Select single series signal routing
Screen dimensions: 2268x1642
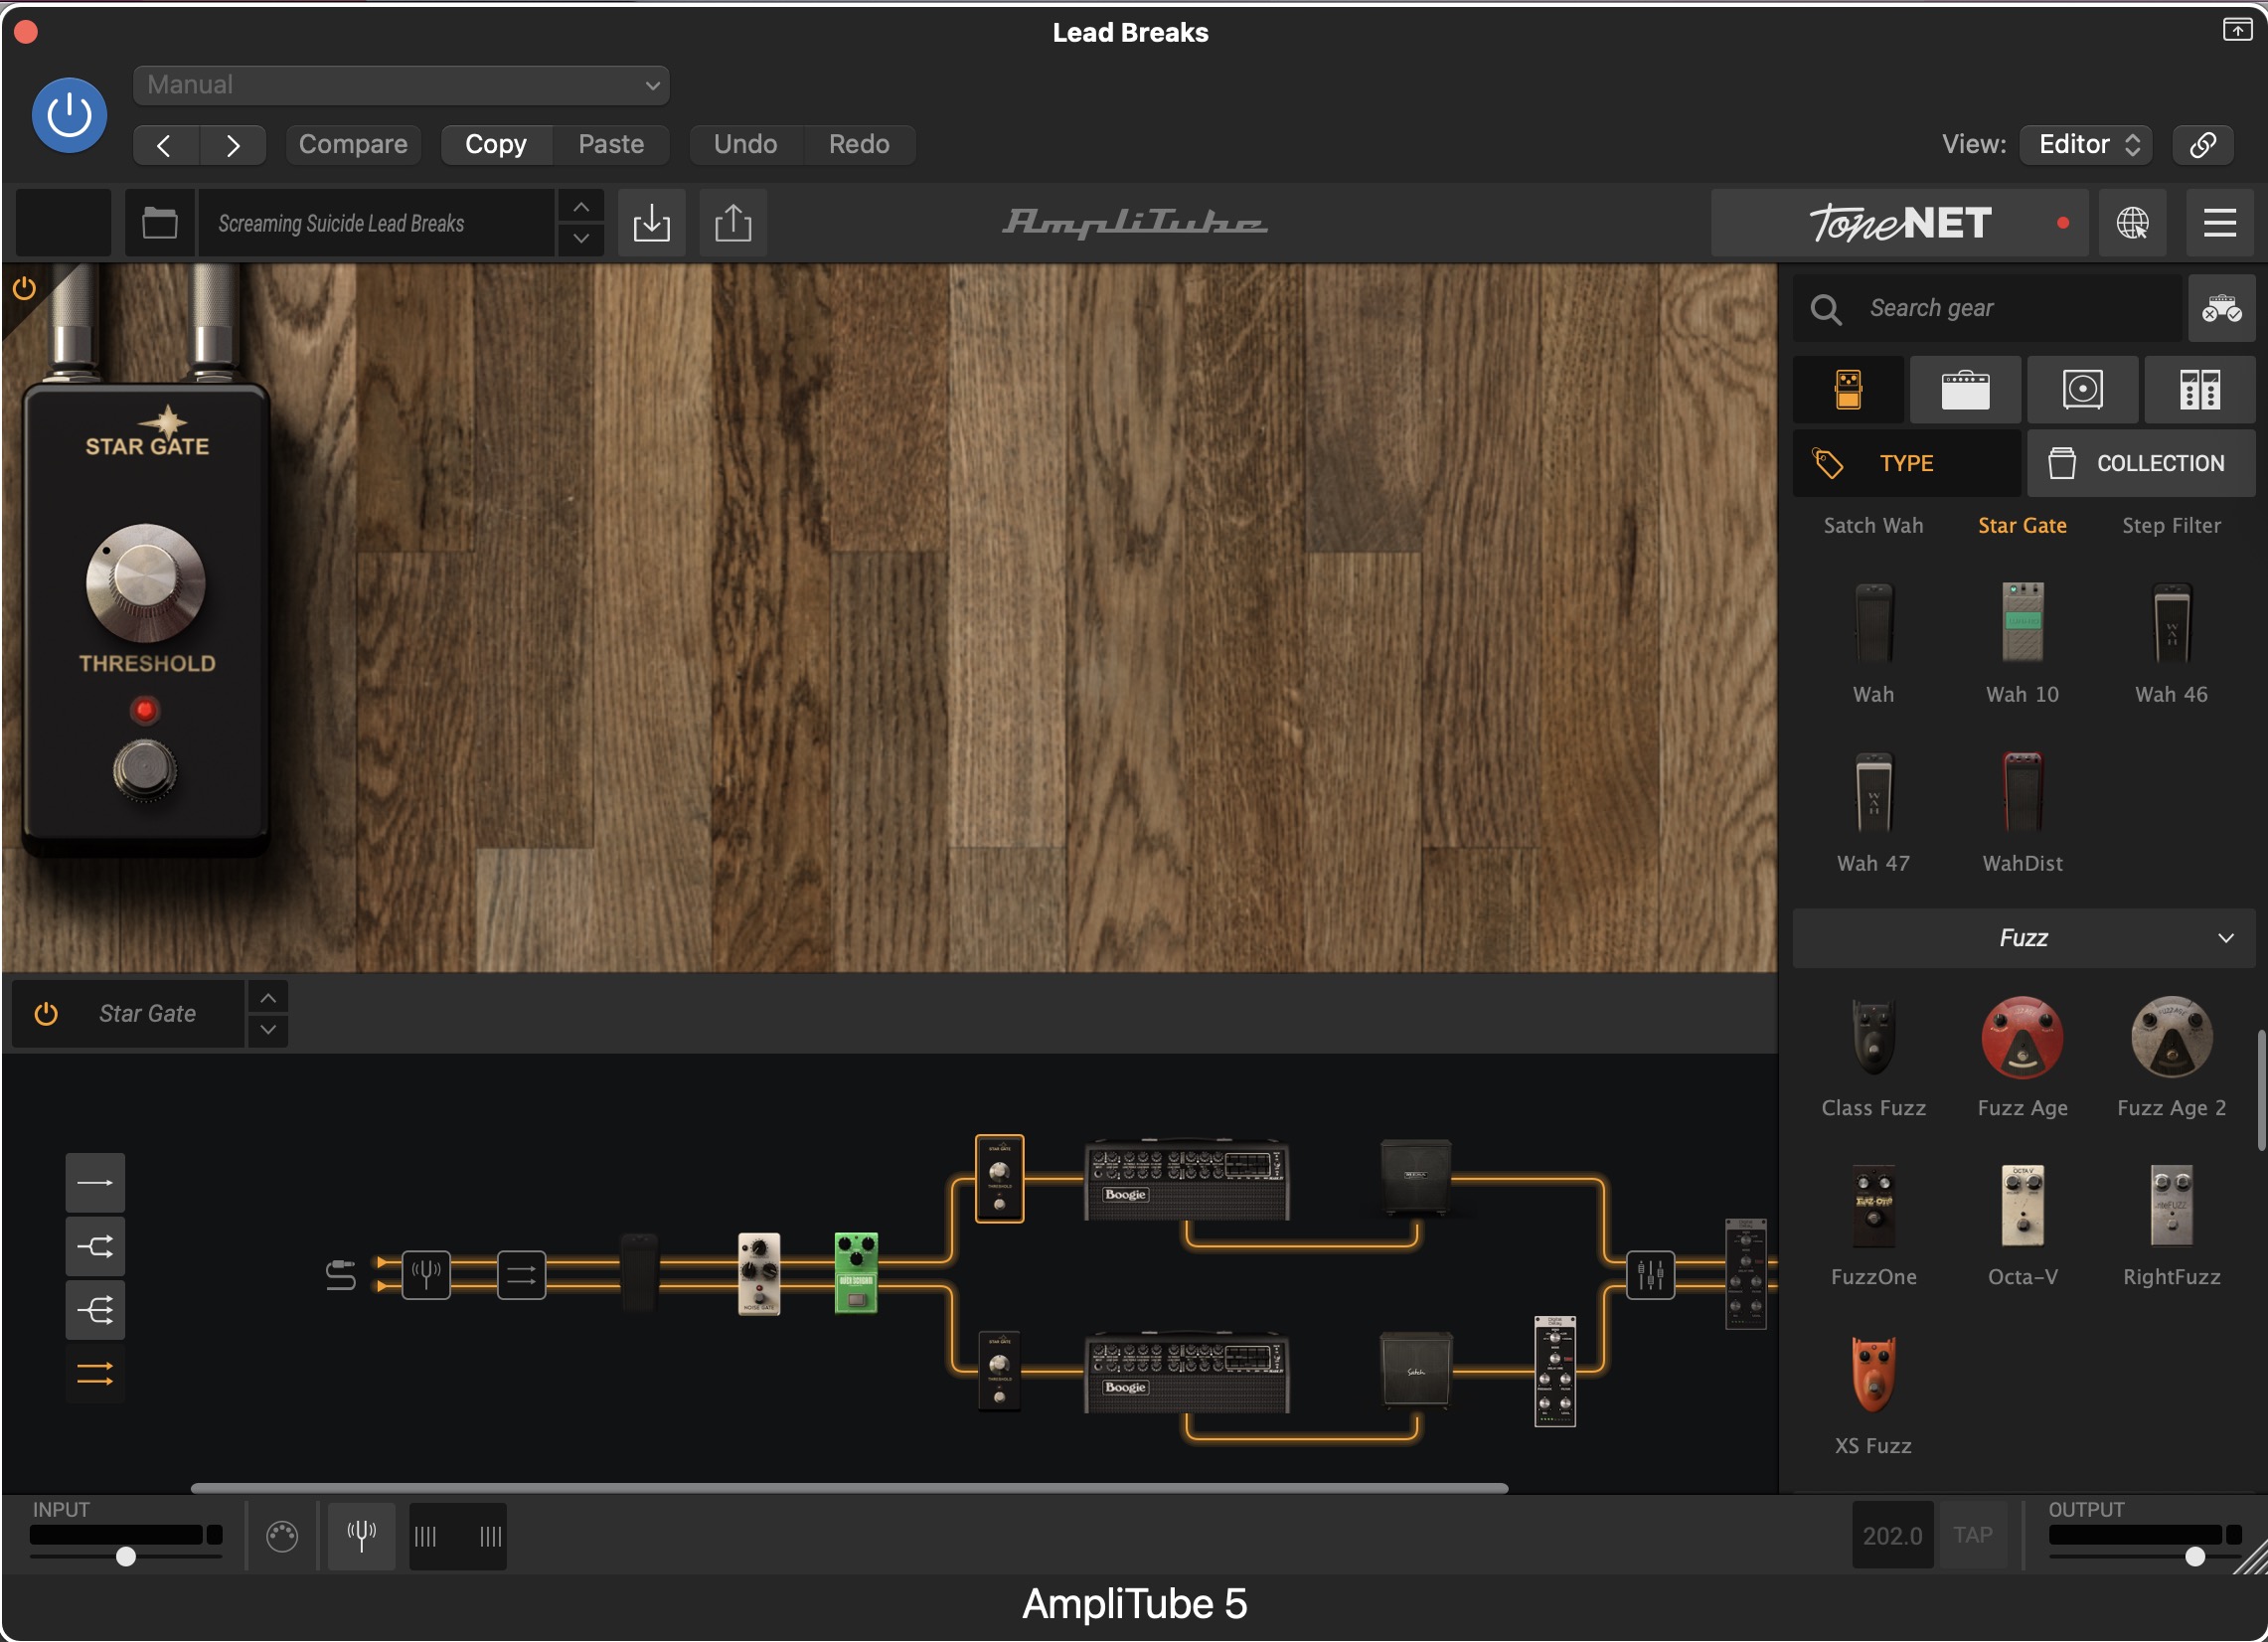tap(95, 1183)
